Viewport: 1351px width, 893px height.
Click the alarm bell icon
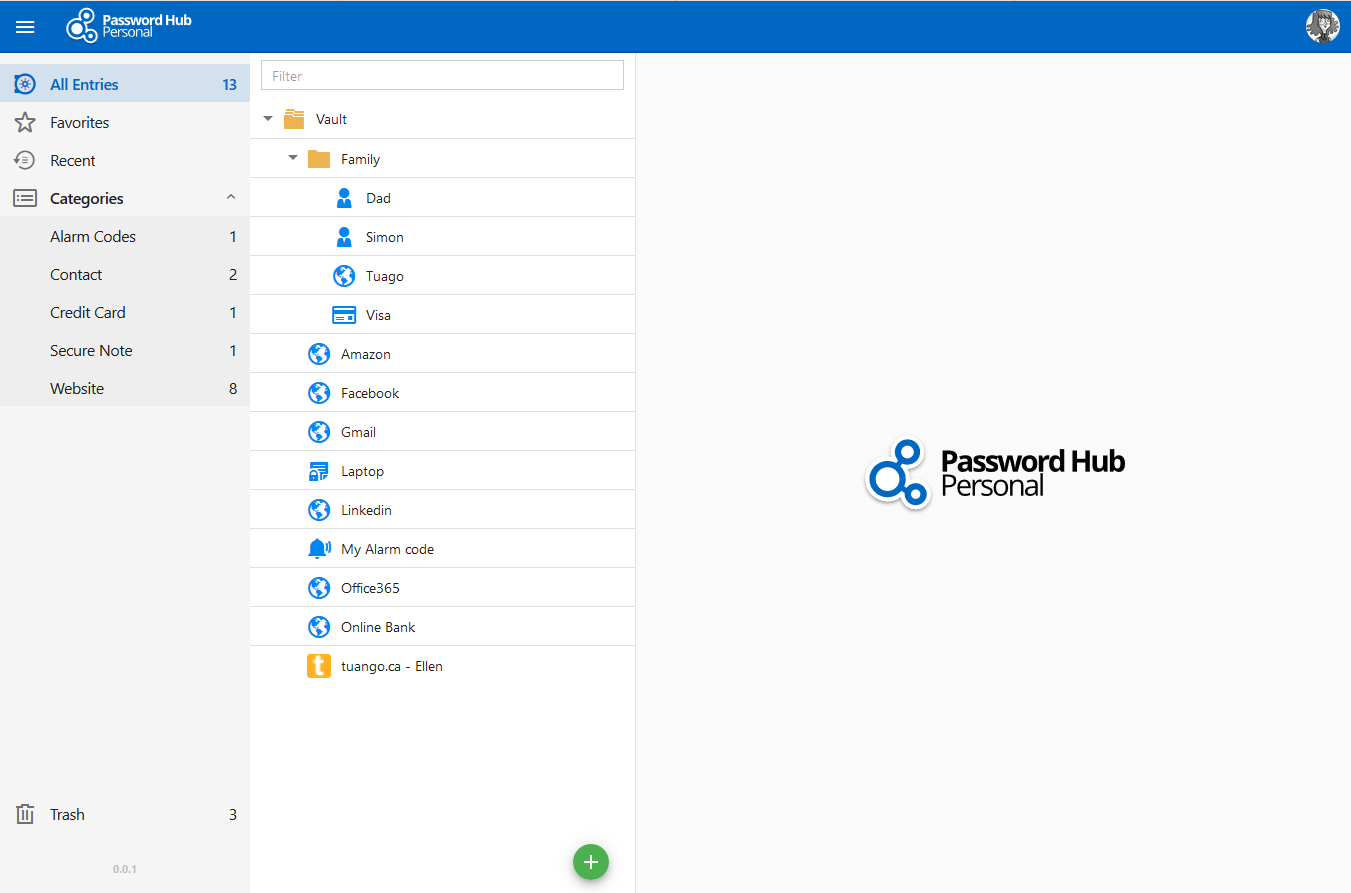coord(319,549)
